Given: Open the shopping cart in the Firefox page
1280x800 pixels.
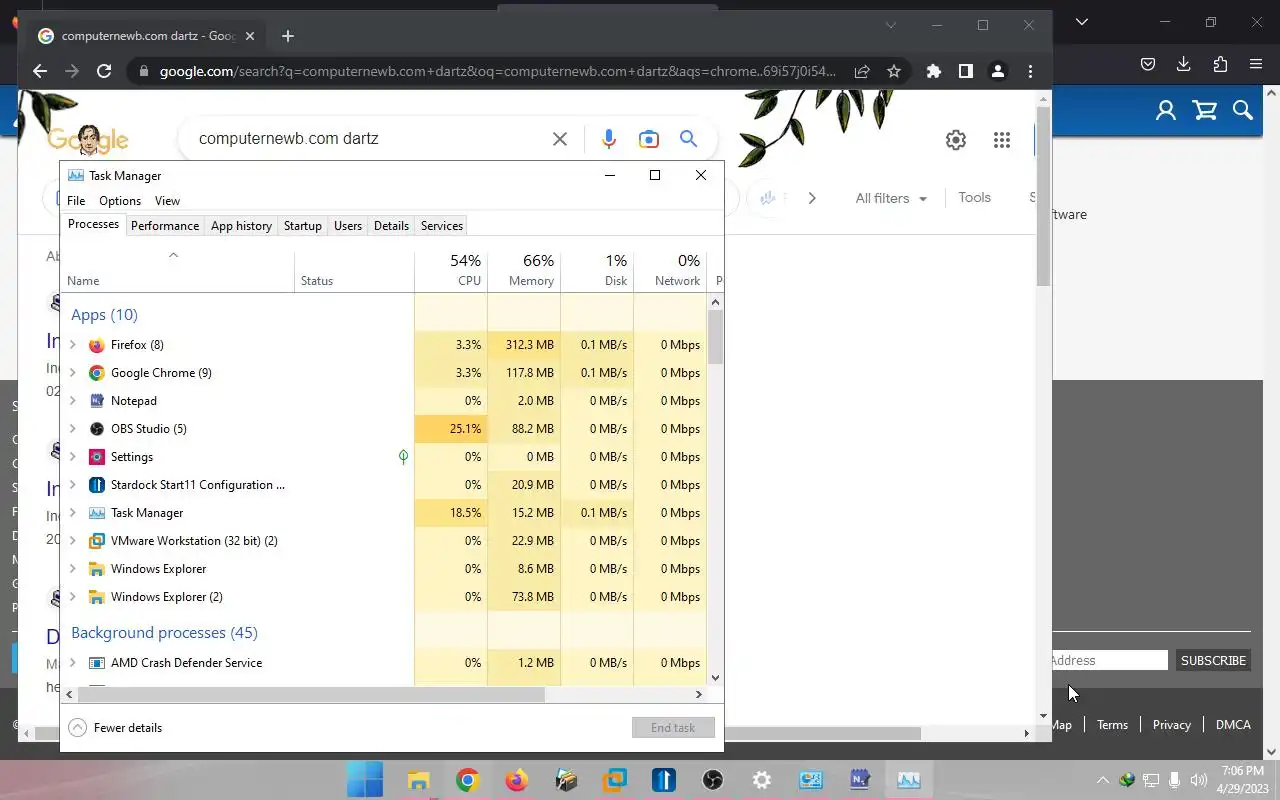Looking at the screenshot, I should [1205, 110].
